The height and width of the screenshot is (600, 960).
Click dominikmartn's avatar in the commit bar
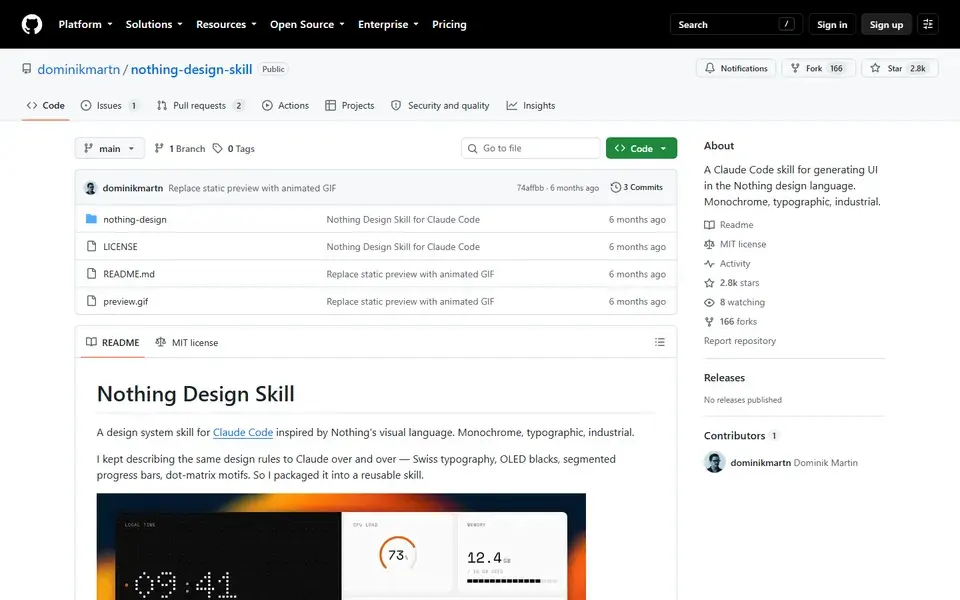[91, 188]
